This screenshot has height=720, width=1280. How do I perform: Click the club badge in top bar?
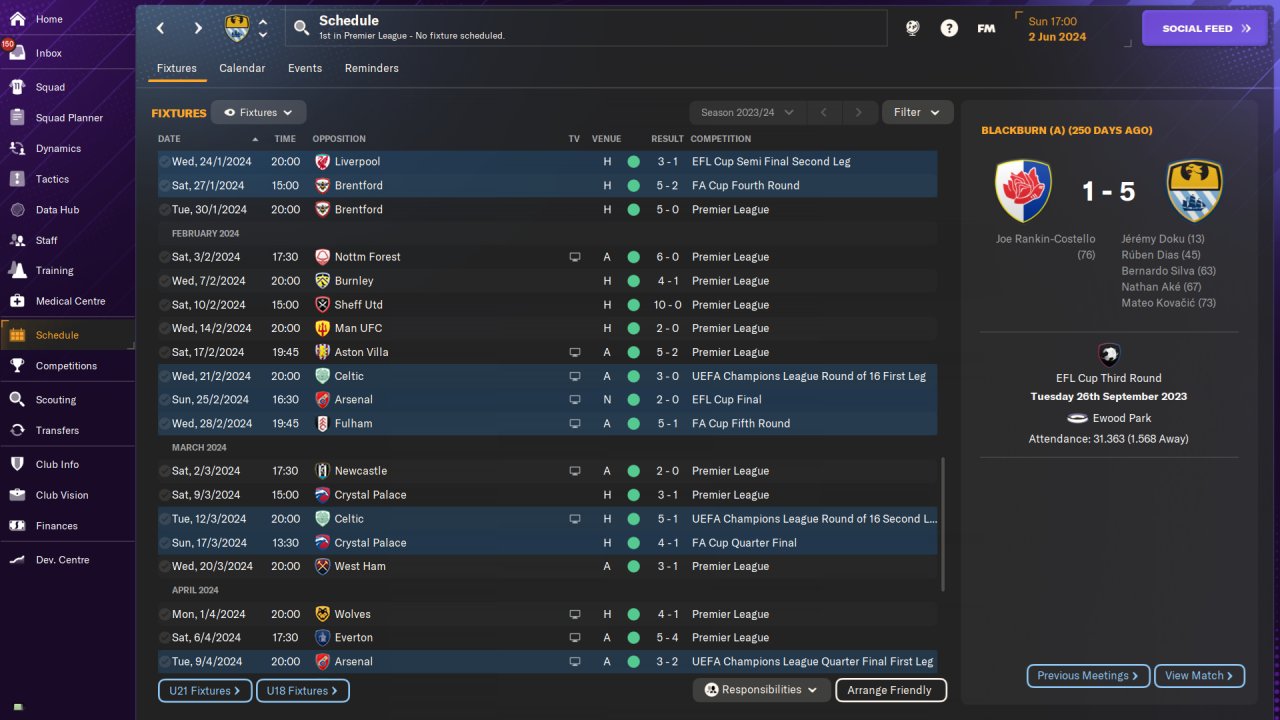(x=237, y=28)
